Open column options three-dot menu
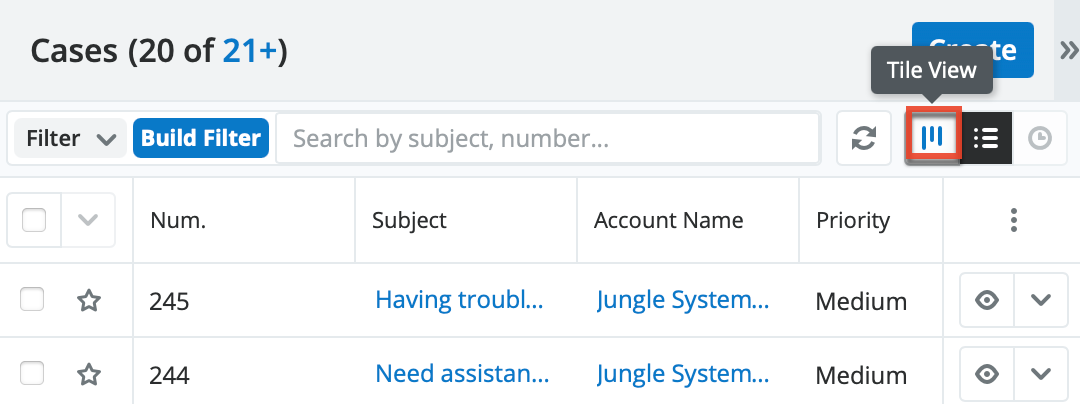This screenshot has height=404, width=1080. pyautogui.click(x=1014, y=220)
